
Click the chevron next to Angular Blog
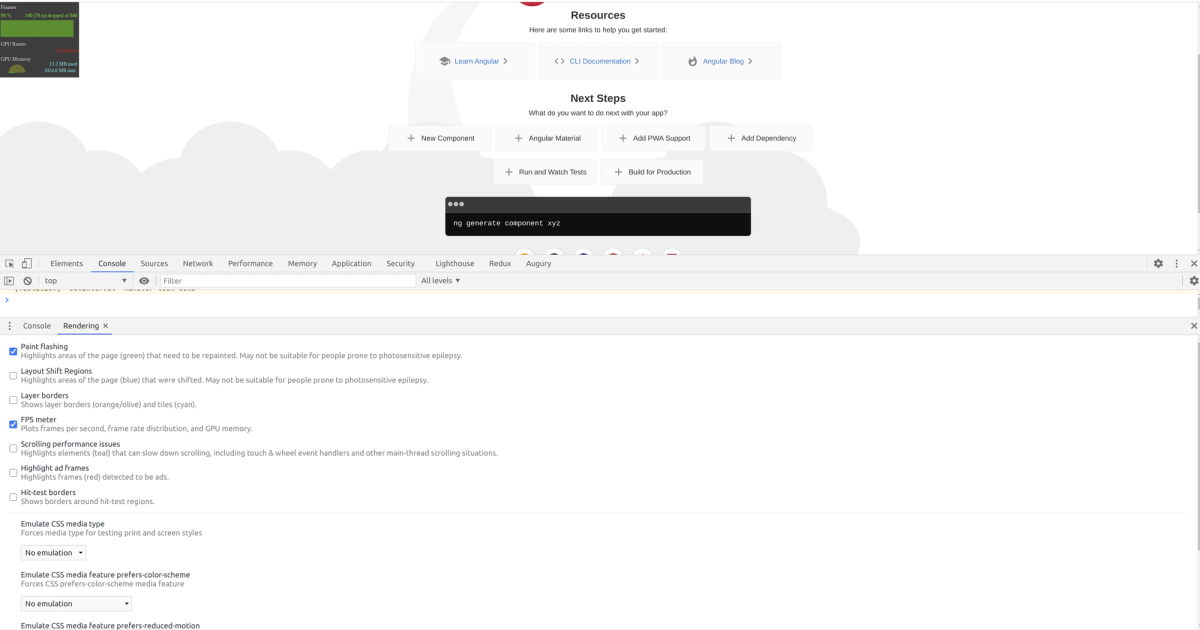pos(750,61)
